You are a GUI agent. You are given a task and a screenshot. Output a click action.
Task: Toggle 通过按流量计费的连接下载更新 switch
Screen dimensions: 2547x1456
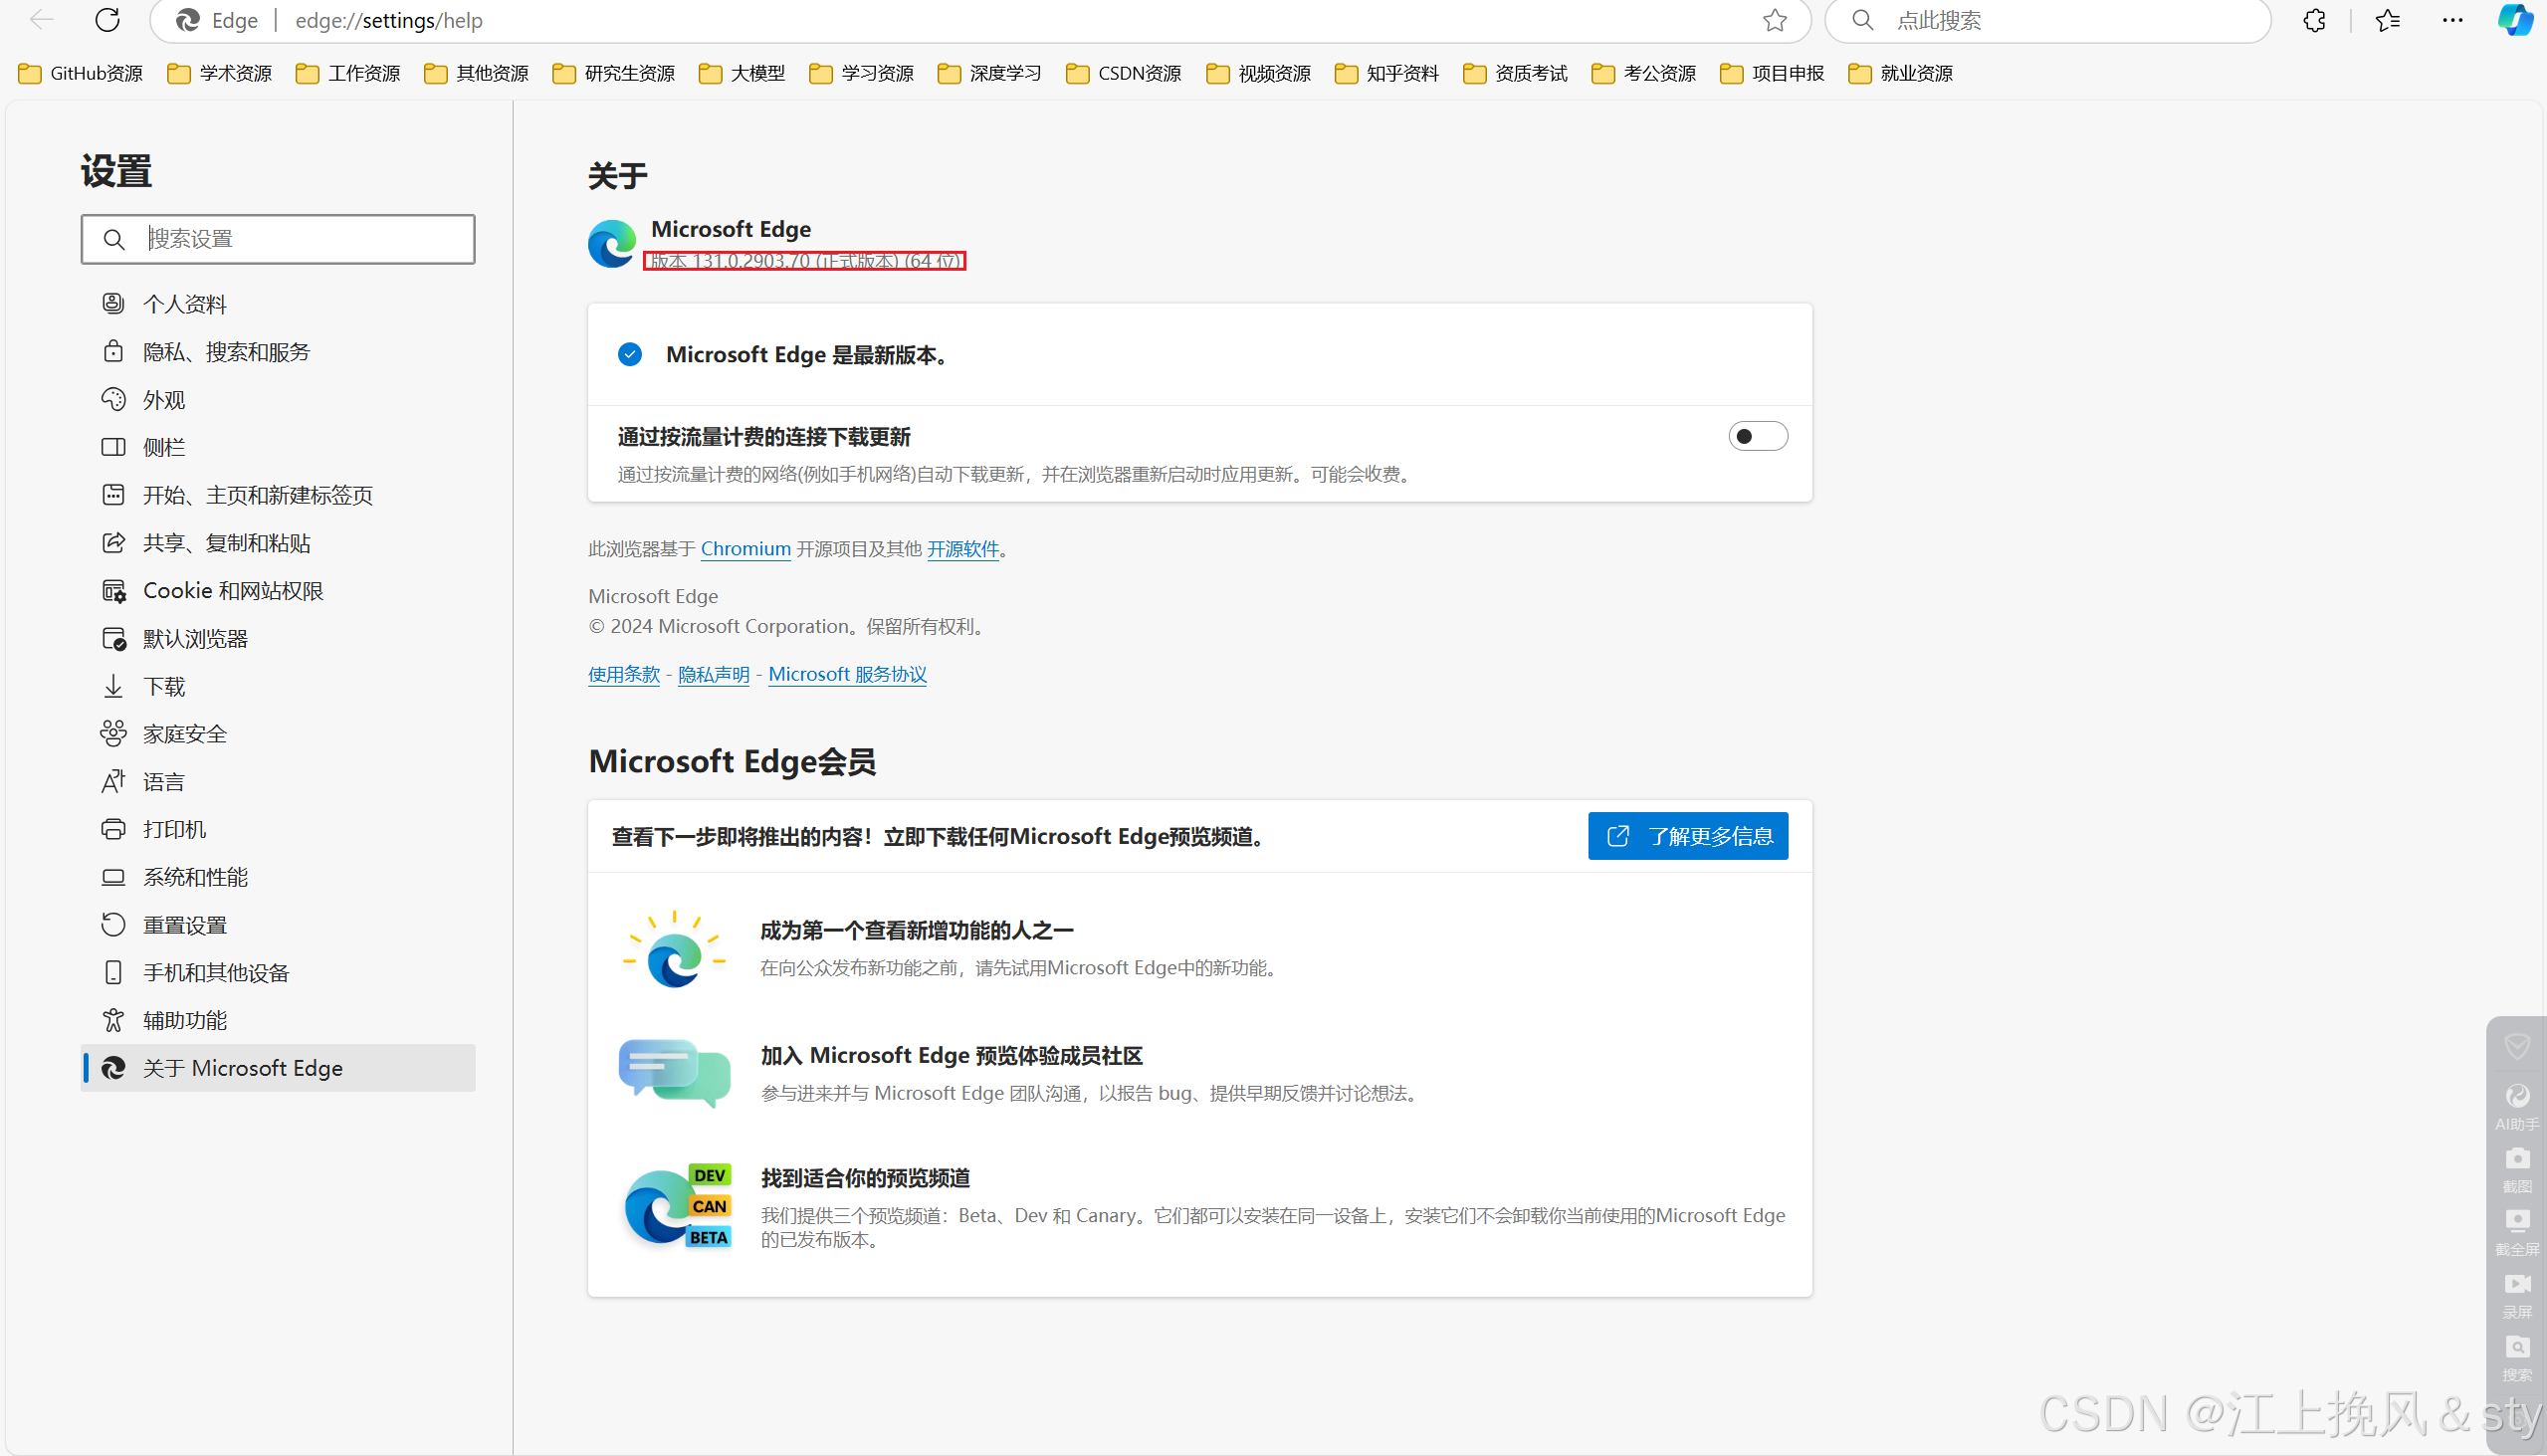[x=1758, y=436]
